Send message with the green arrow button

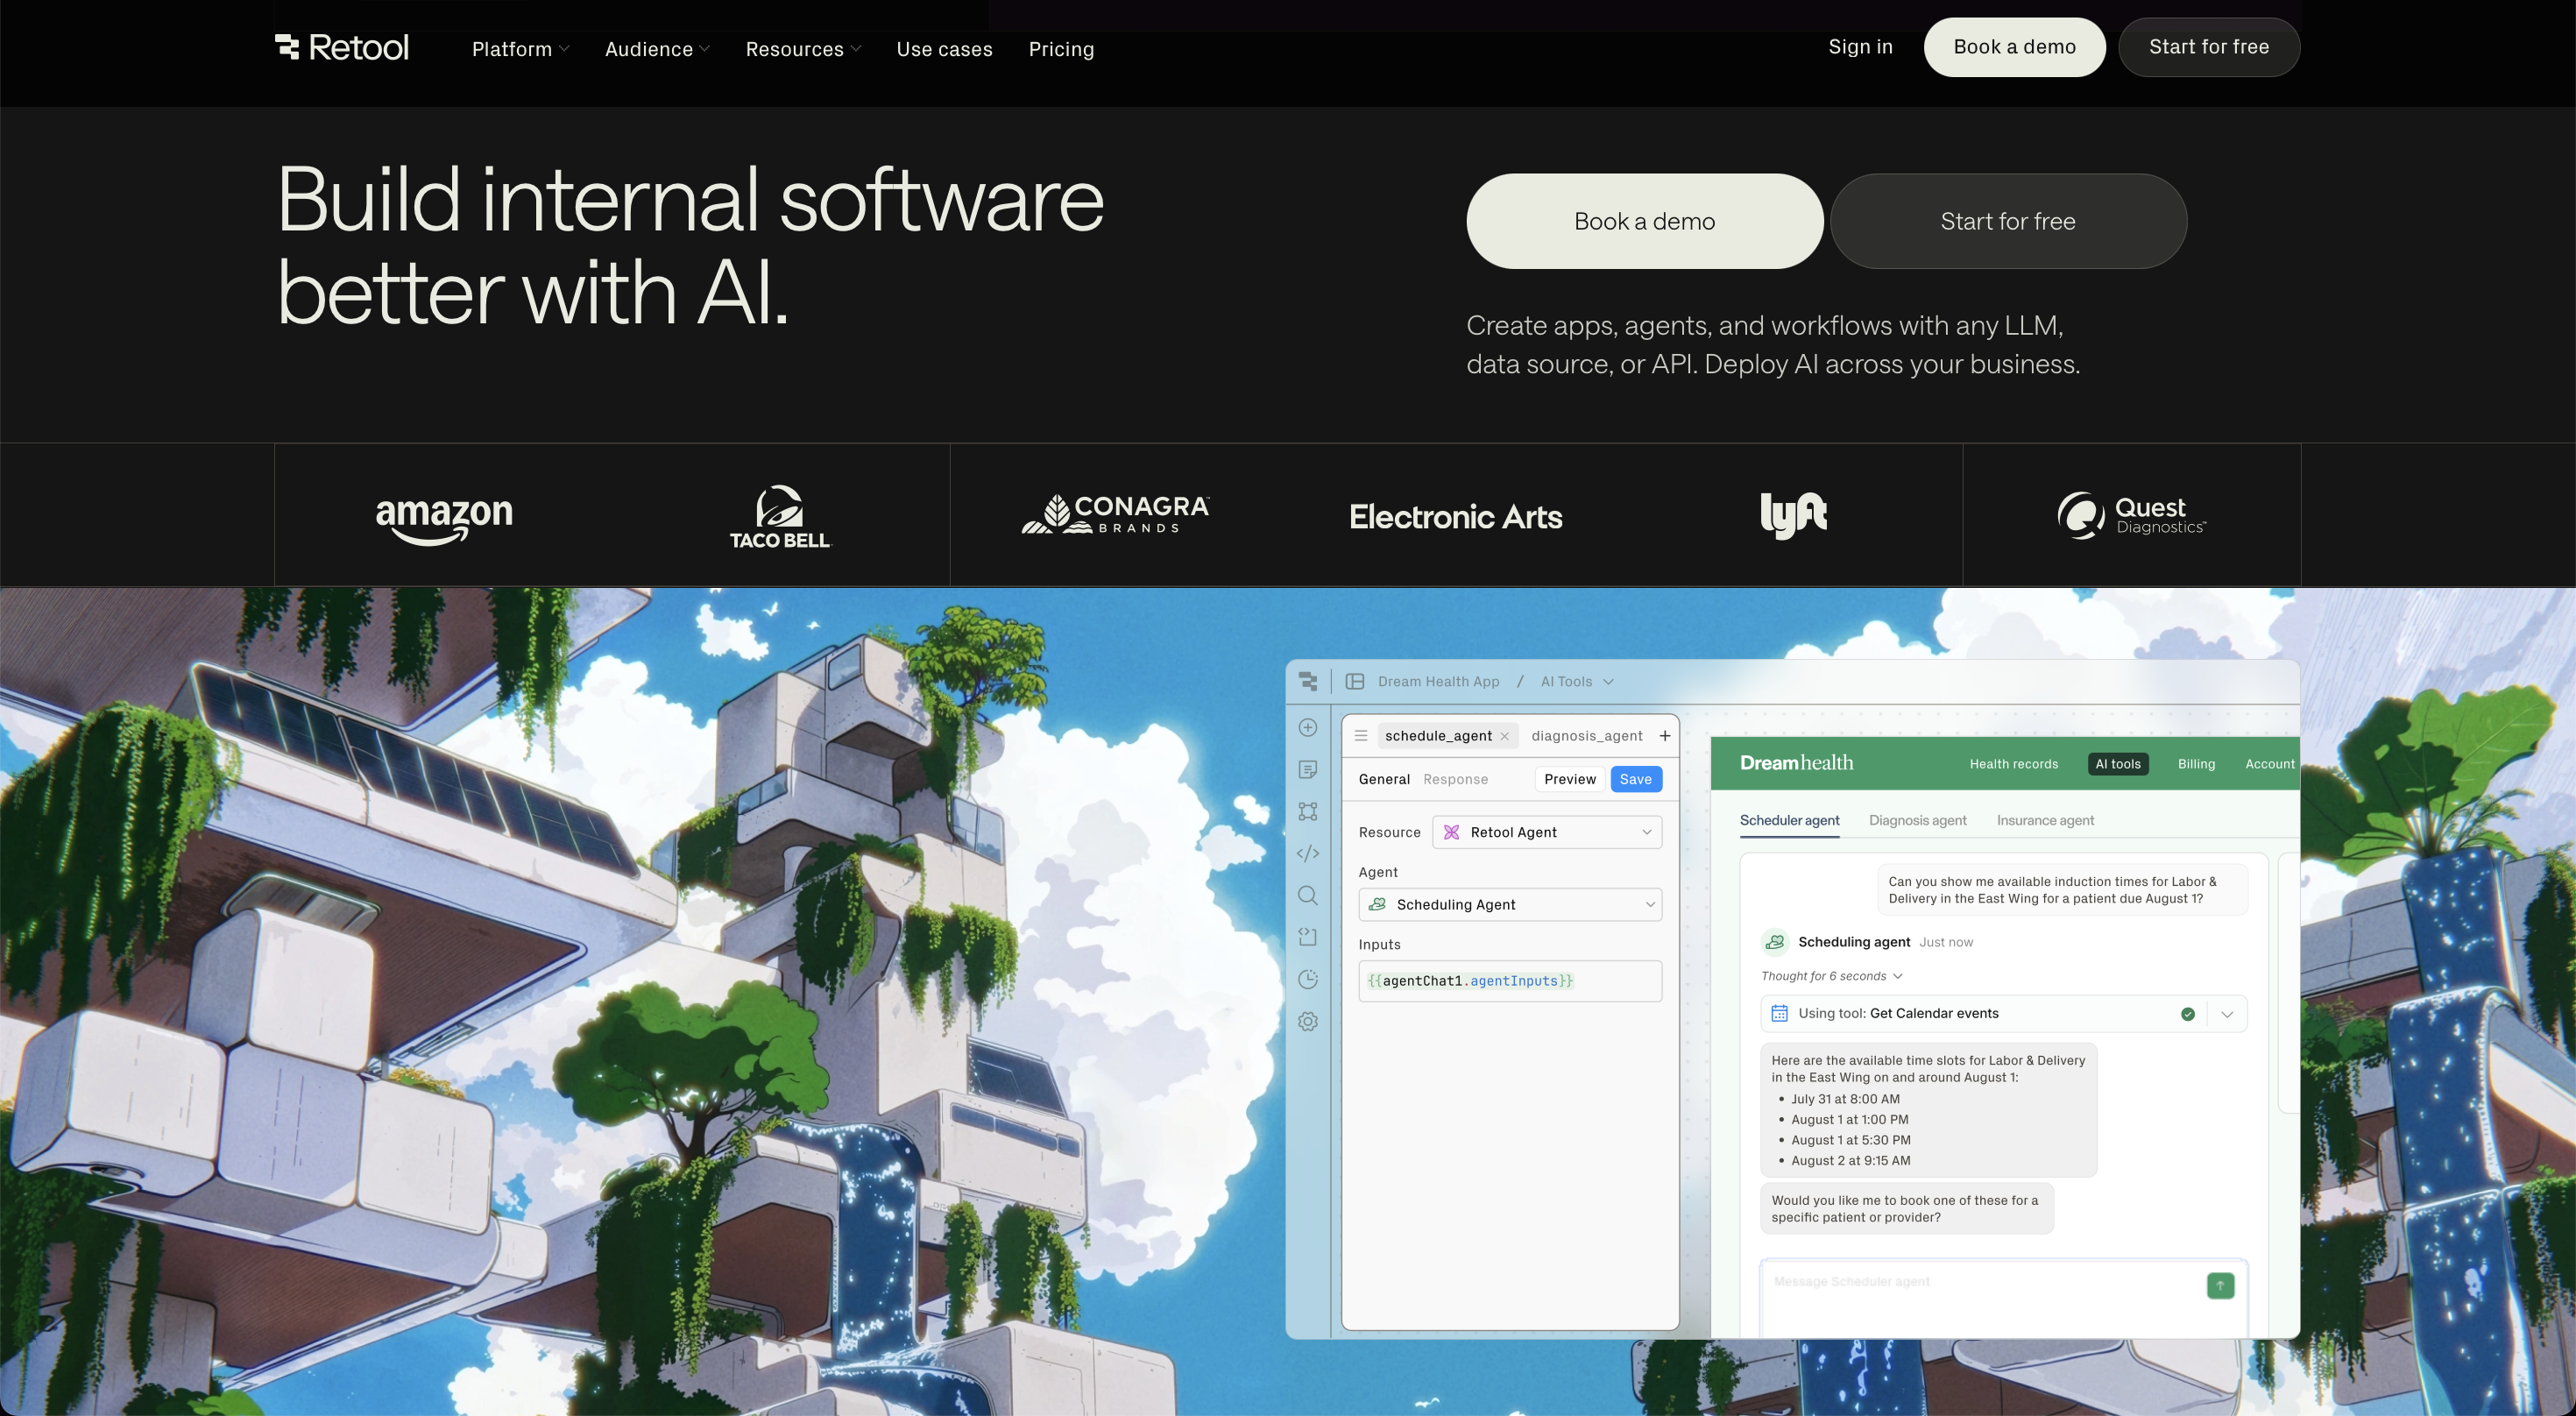[2220, 1286]
